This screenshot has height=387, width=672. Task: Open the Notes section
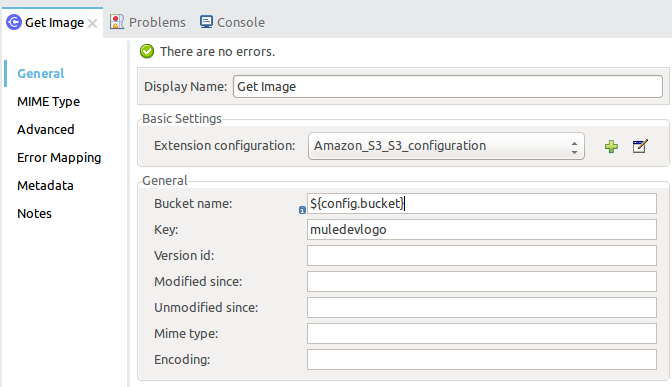click(x=34, y=213)
